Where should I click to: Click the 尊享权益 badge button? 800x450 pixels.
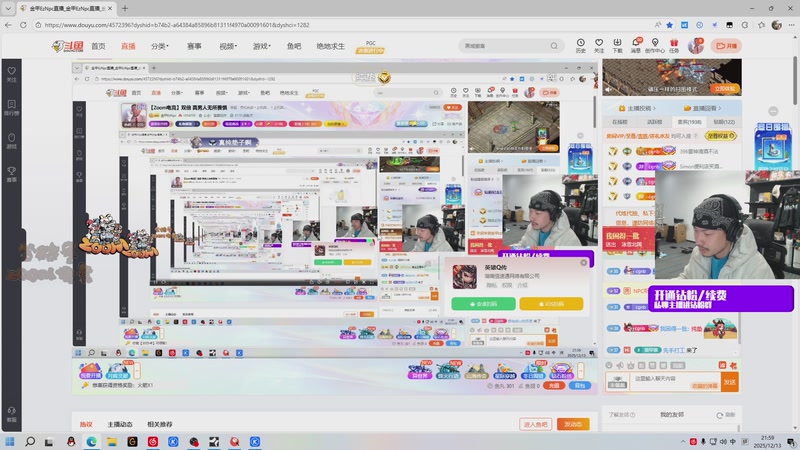coord(721,136)
